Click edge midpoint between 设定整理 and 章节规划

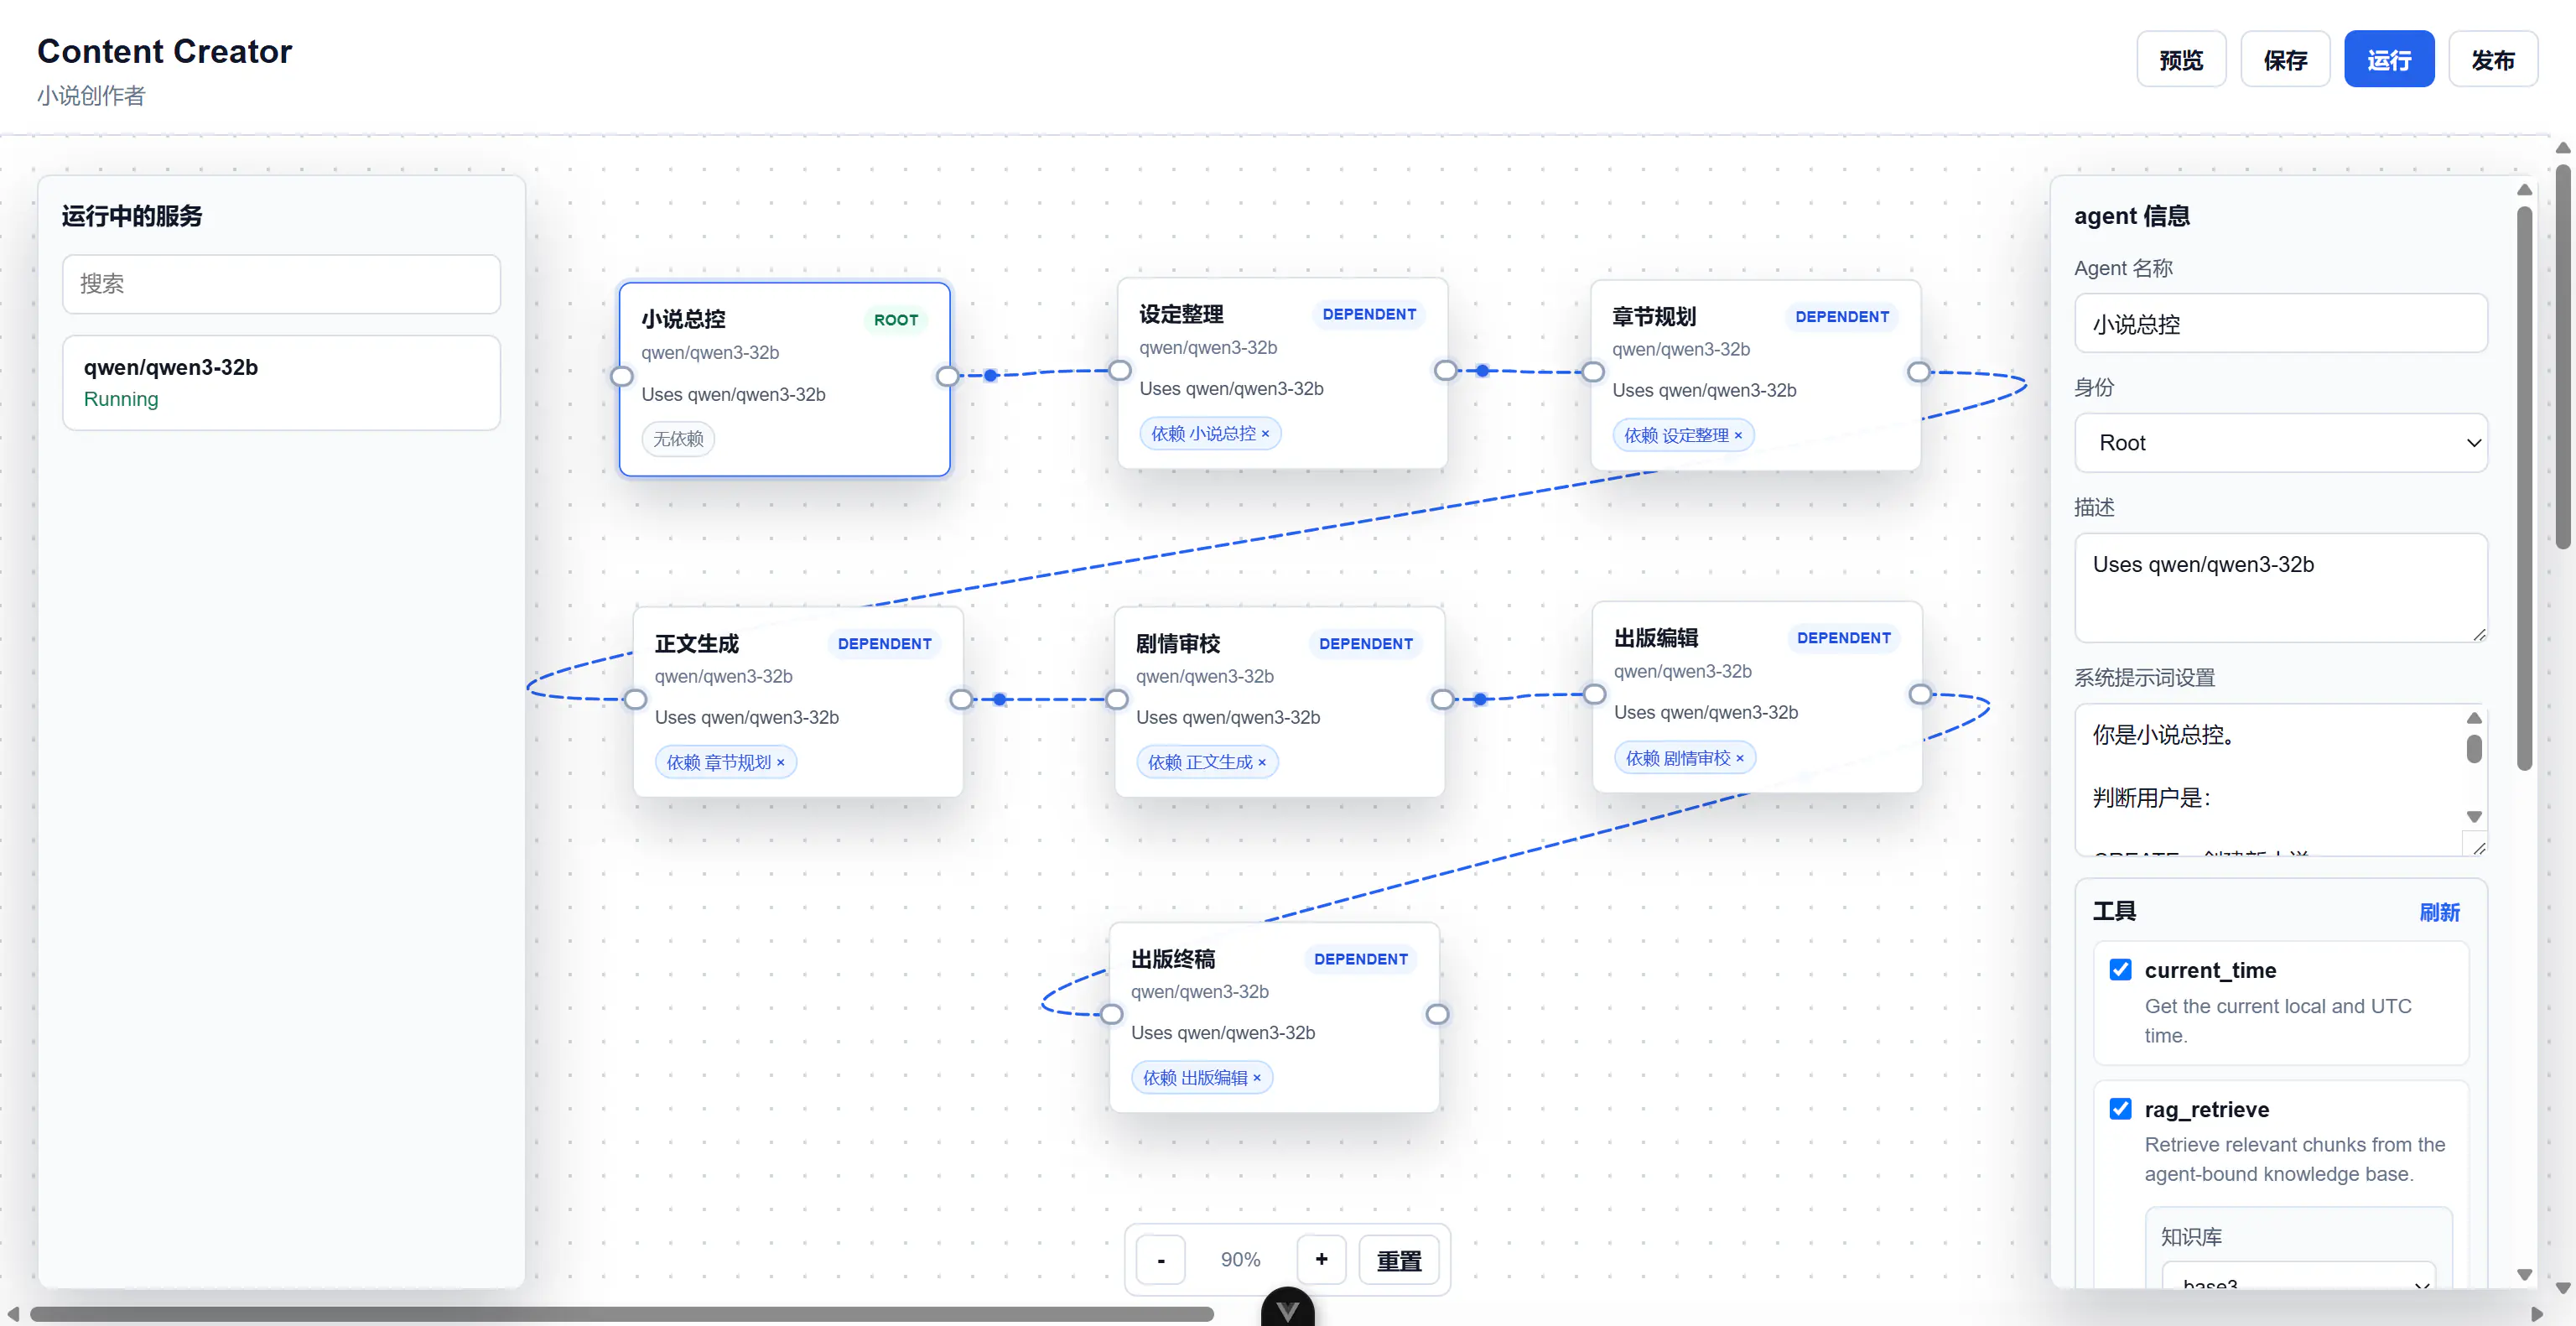[x=1482, y=371]
